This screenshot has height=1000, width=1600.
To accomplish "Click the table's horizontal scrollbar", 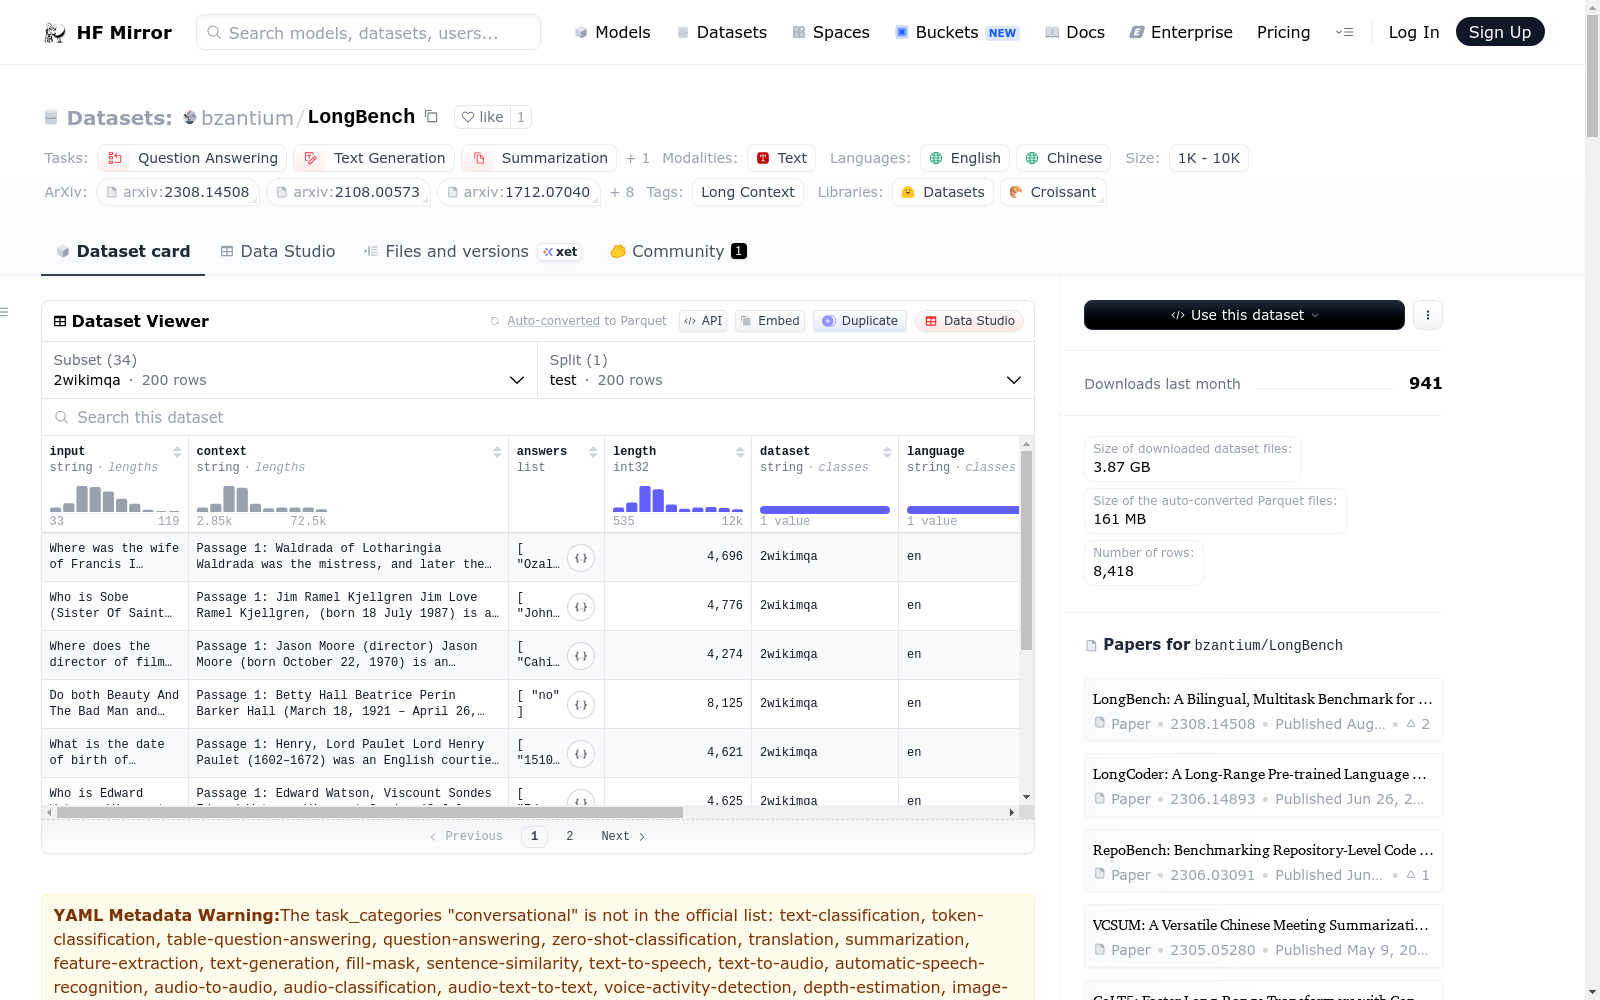I will 370,812.
